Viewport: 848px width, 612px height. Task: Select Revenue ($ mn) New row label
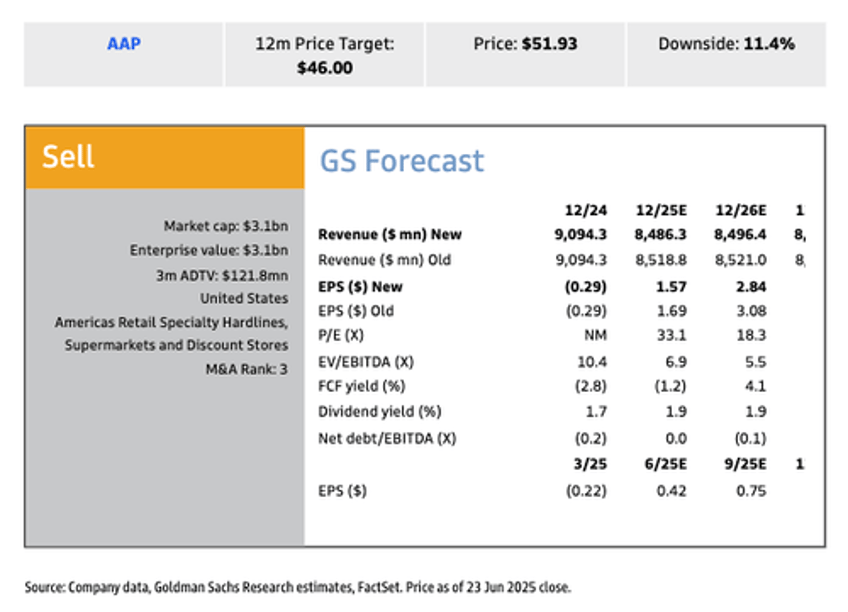(x=389, y=235)
